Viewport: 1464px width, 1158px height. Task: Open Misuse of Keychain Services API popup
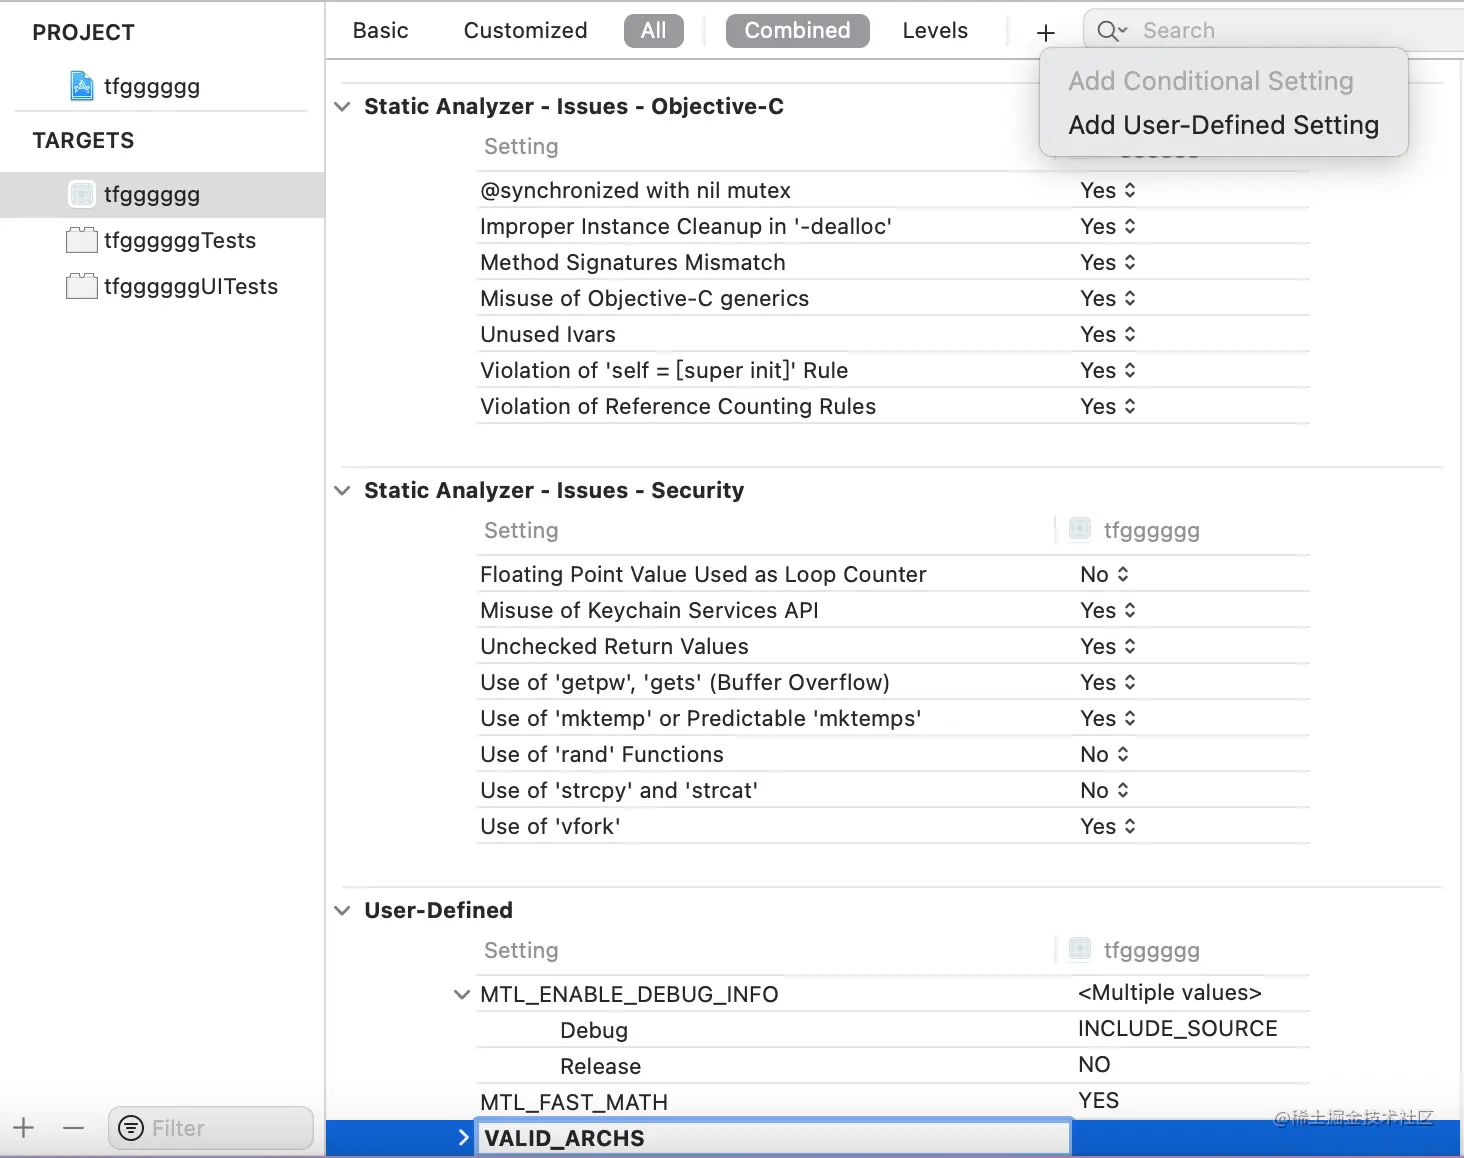(1108, 610)
